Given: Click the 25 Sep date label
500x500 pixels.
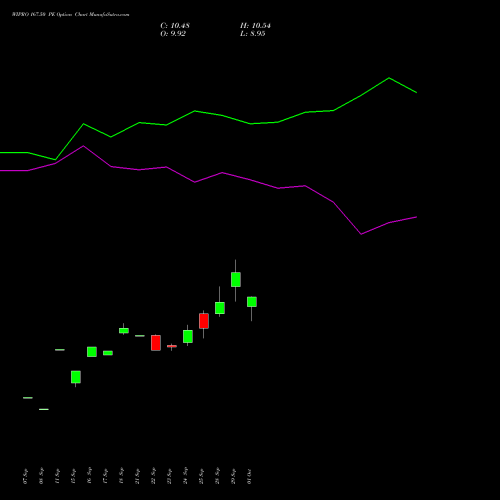Looking at the screenshot, I should pos(201,476).
